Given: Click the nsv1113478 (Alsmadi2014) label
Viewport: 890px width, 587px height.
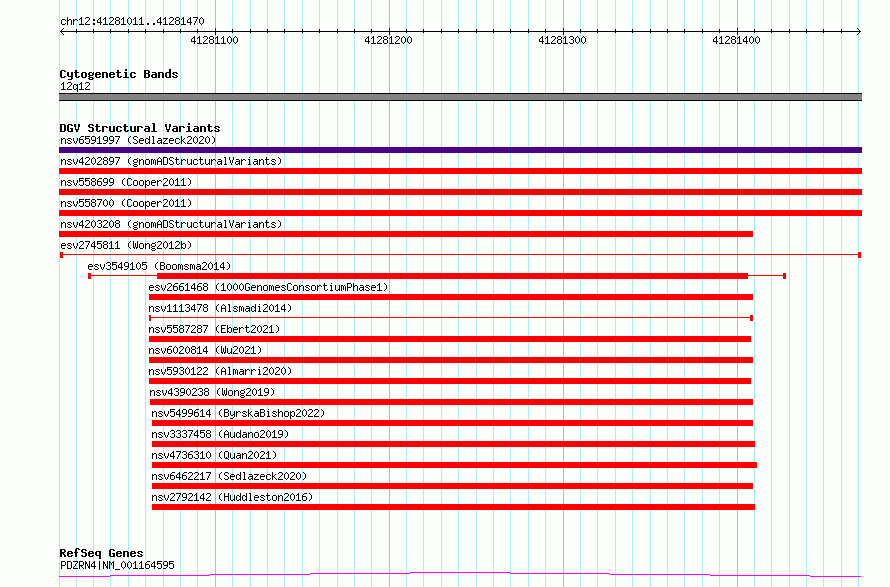Looking at the screenshot, I should (220, 308).
